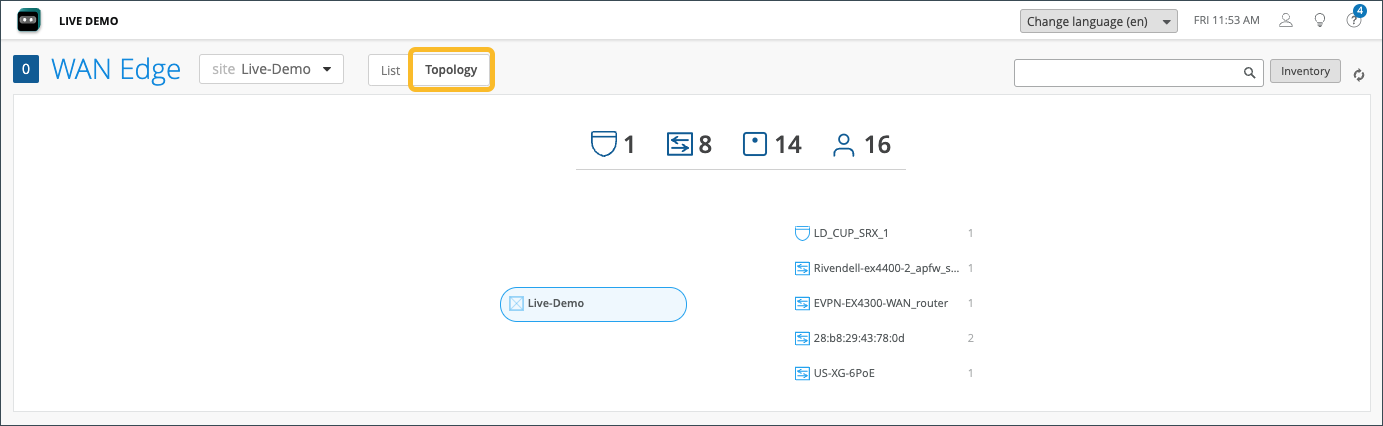Image resolution: width=1383 pixels, height=426 pixels.
Task: Click the WAN edge shield count icon
Action: 602,145
